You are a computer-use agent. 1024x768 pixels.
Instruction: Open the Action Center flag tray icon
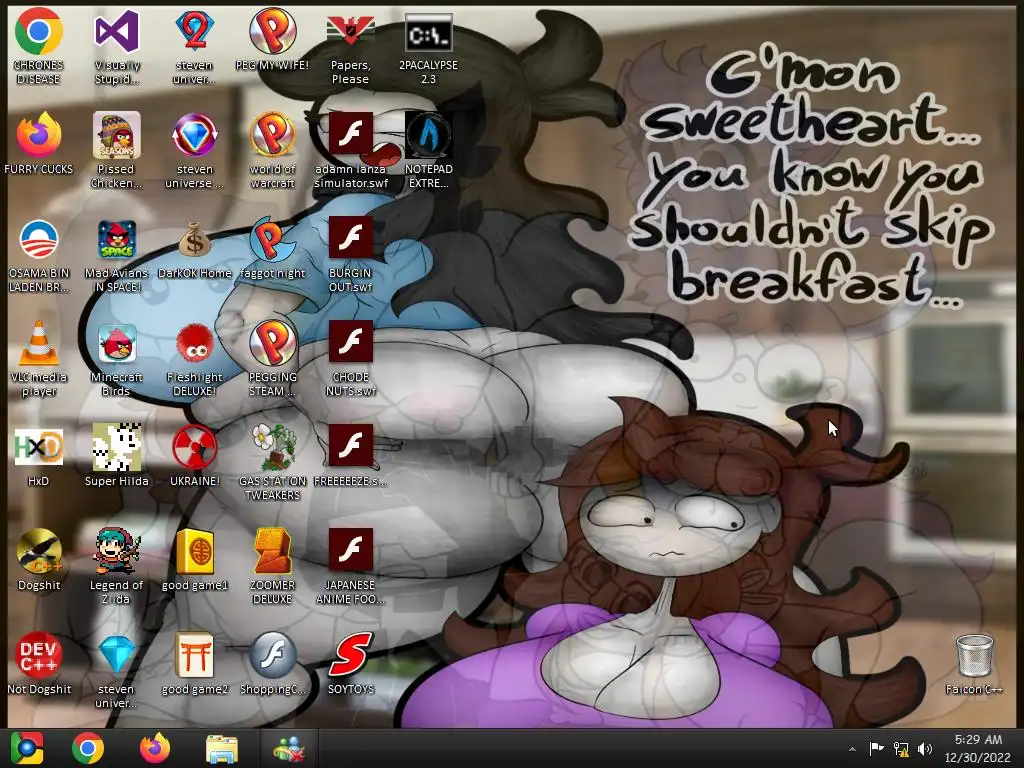(876, 749)
